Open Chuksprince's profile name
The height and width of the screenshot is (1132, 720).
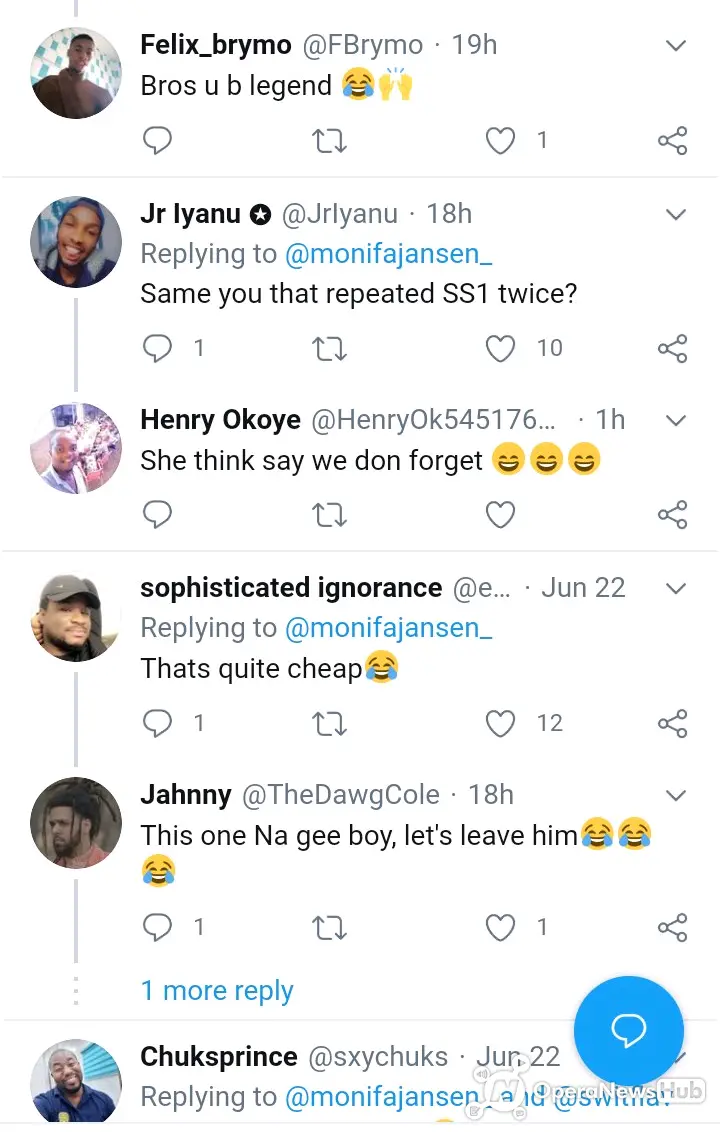tap(219, 1056)
